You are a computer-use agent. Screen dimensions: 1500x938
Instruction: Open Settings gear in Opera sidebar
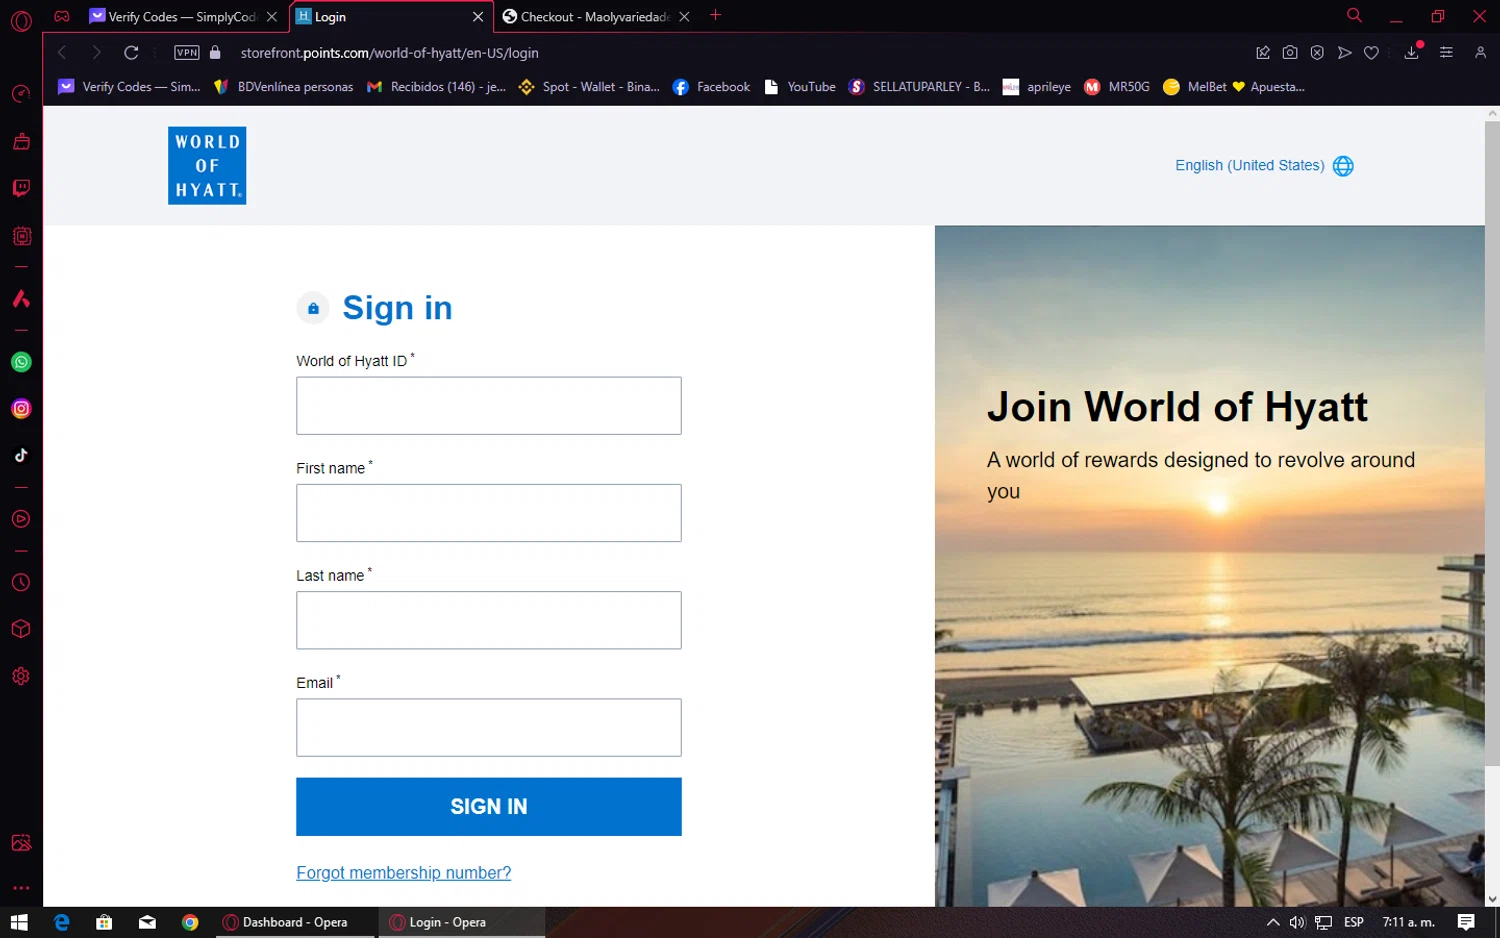[21, 676]
